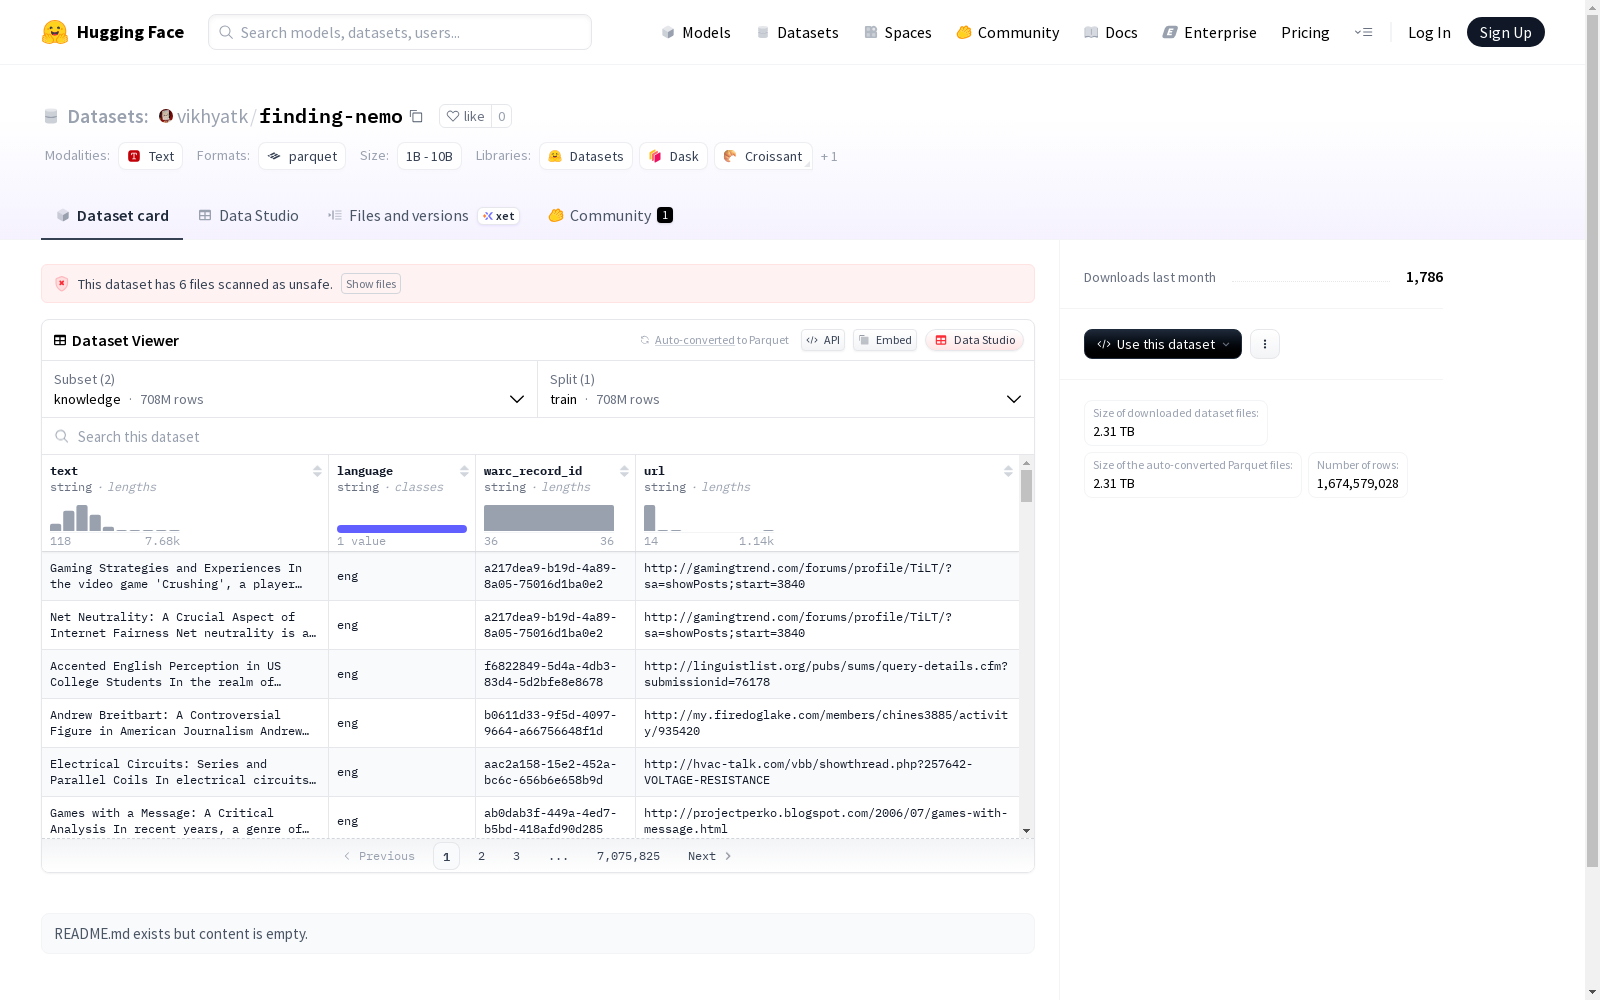Click the table scroll down arrow
Screen dimensions: 1600x1000
(x=1026, y=831)
